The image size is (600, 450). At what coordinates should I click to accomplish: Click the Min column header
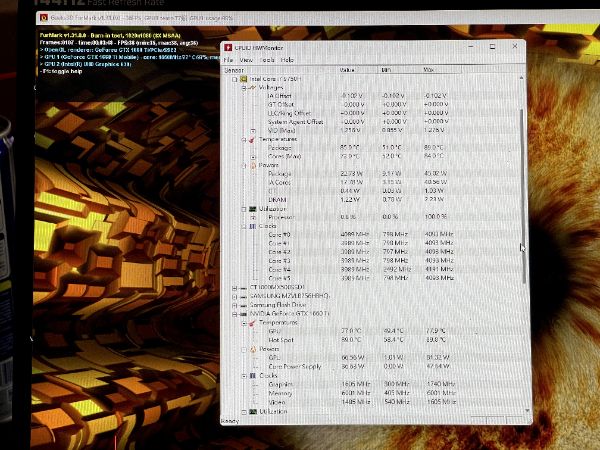point(400,70)
